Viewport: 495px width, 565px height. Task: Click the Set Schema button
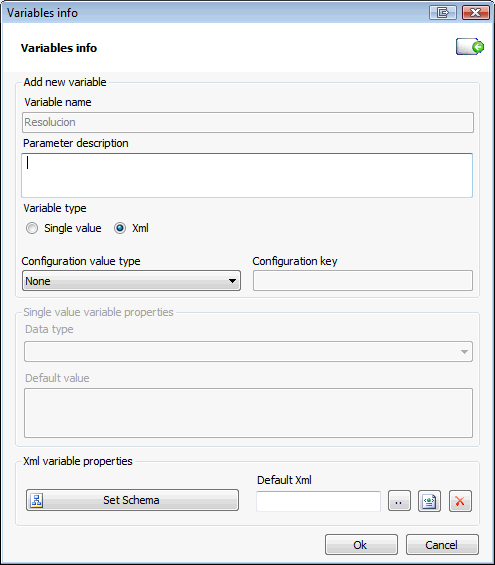pos(132,500)
